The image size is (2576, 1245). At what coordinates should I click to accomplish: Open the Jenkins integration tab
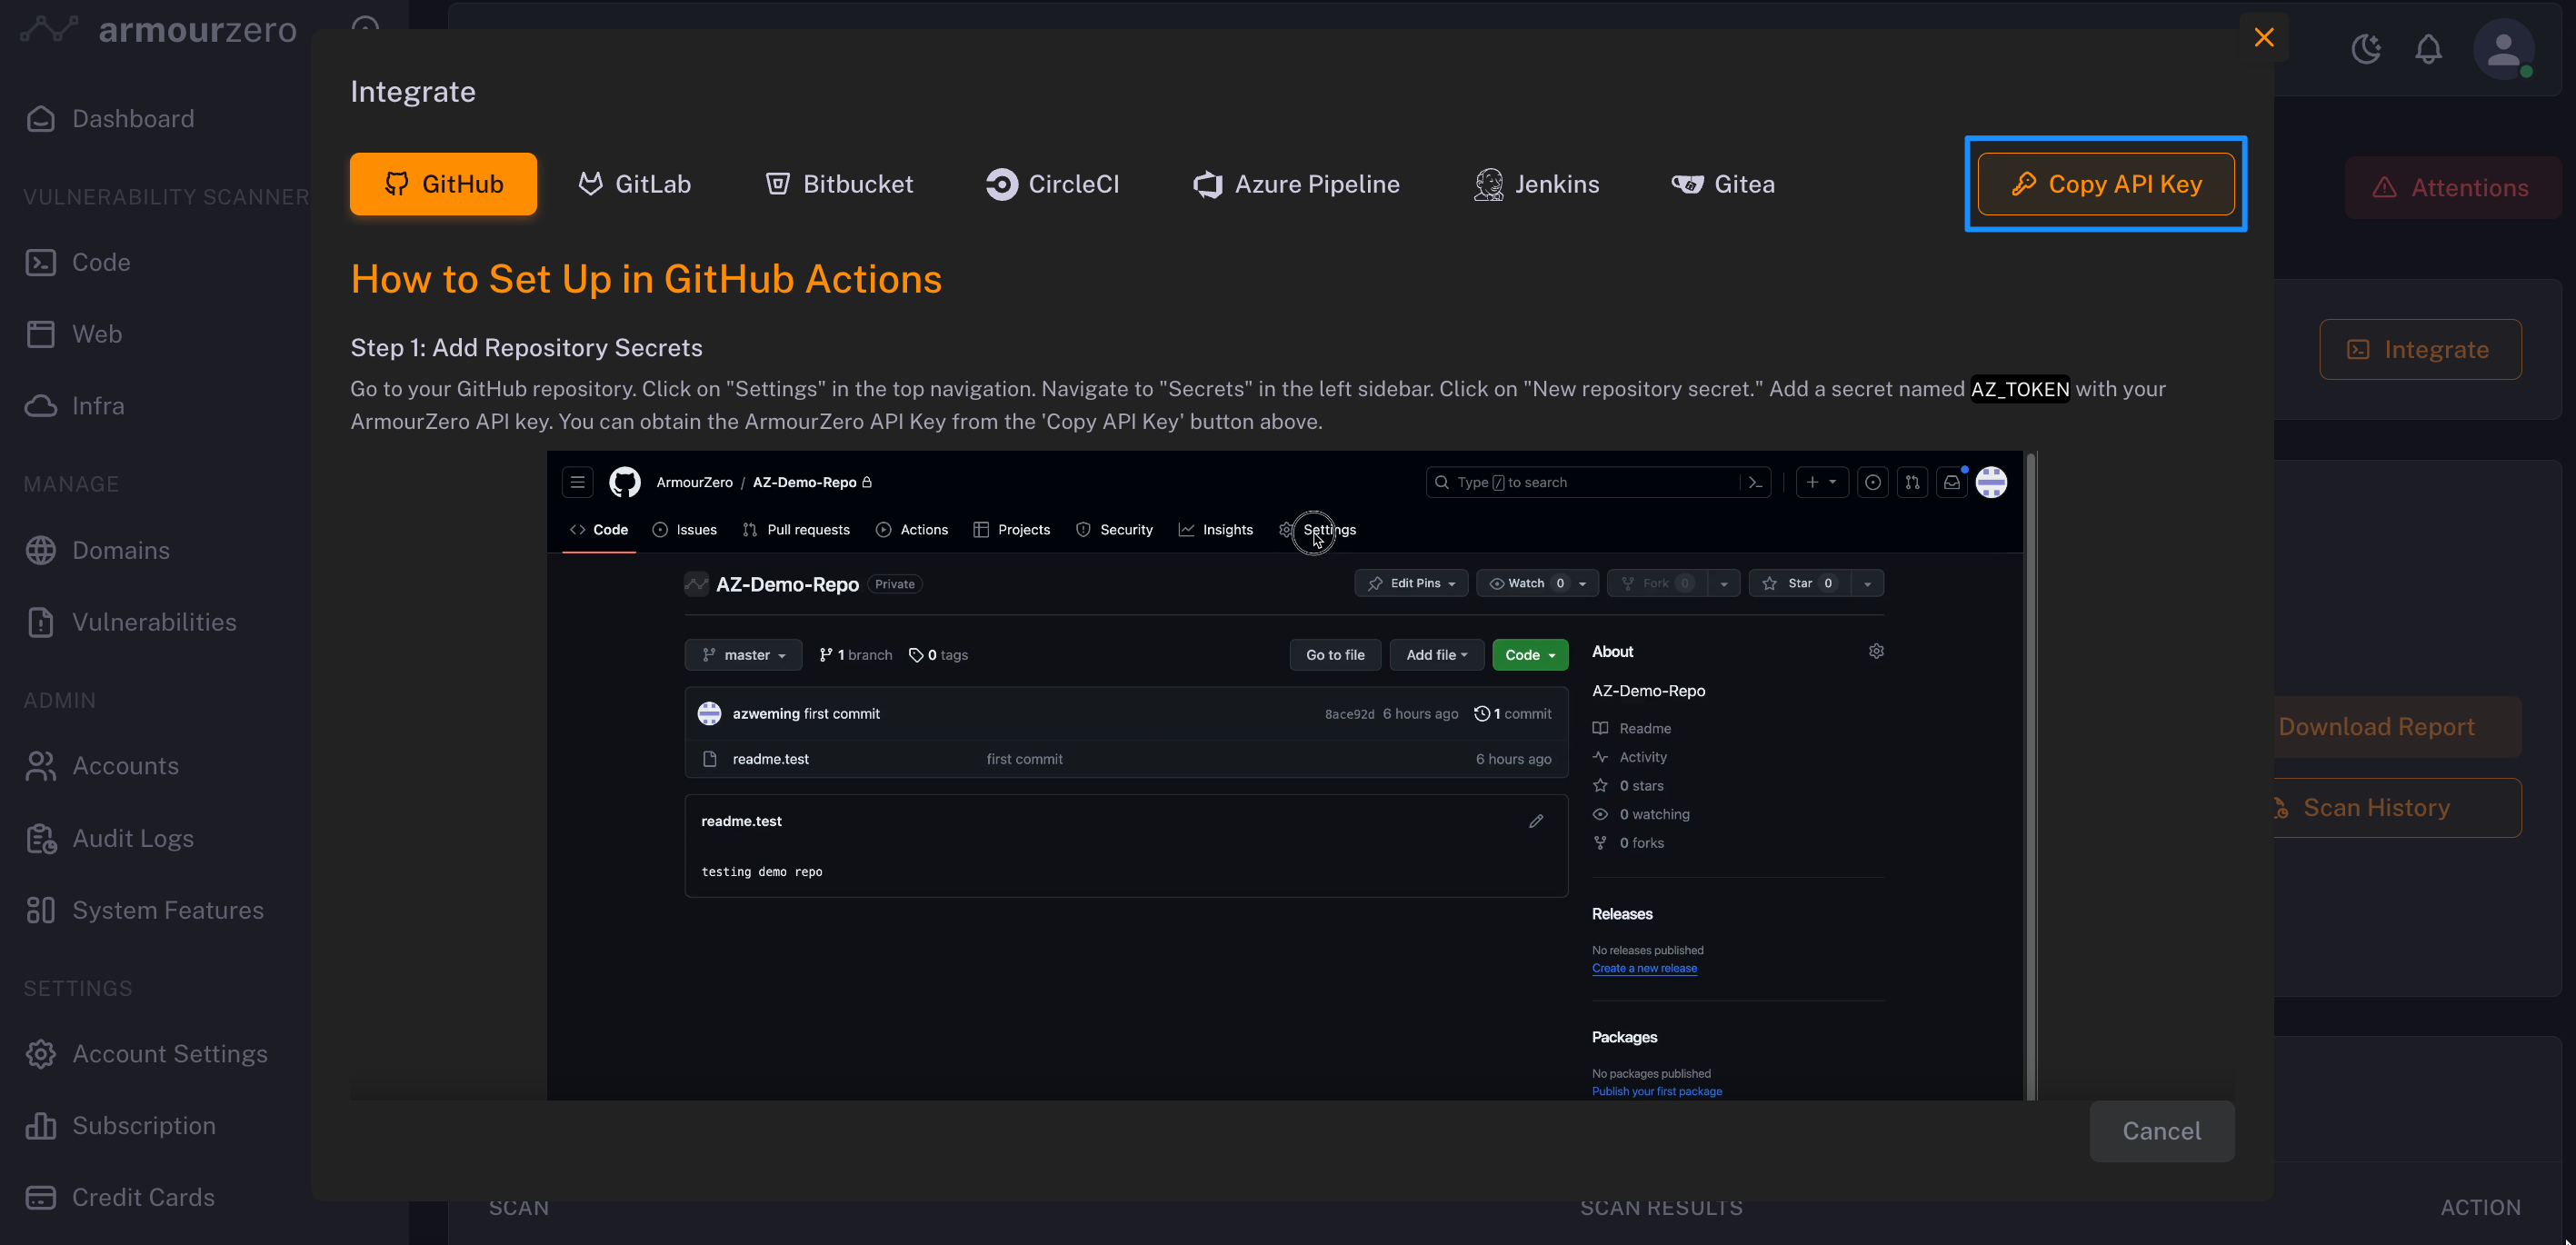[1536, 184]
